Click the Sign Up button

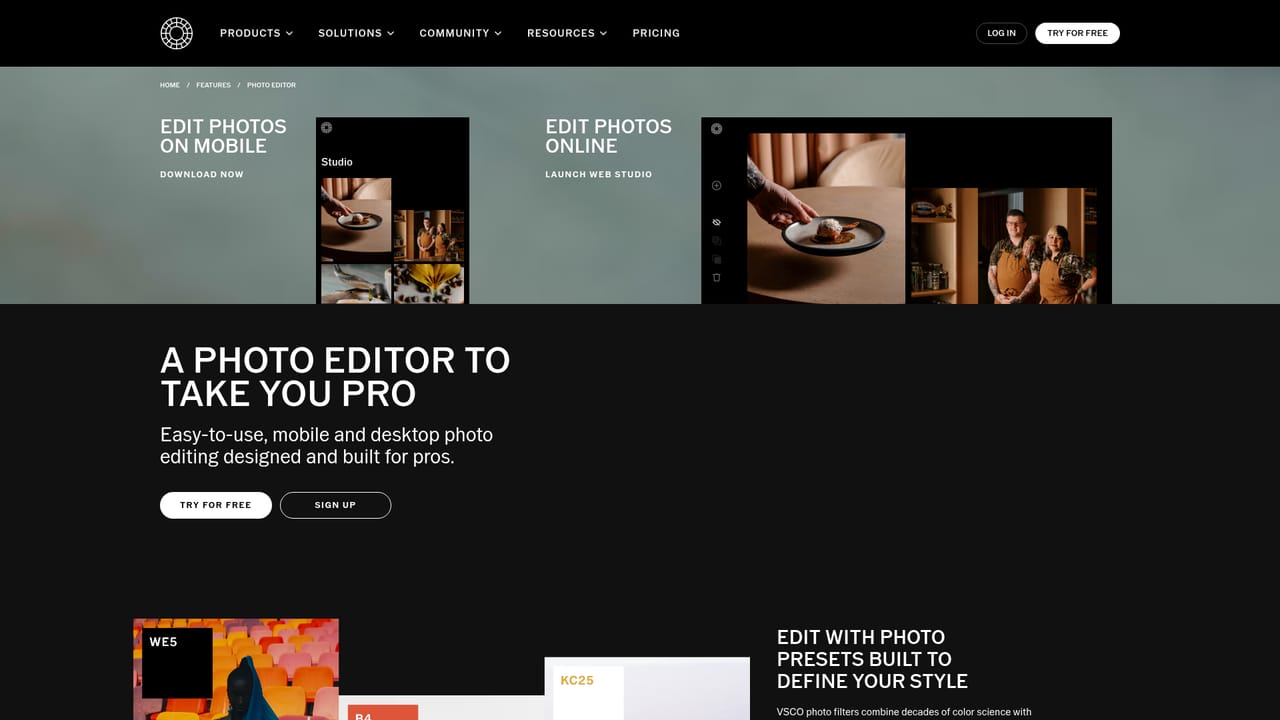[335, 505]
